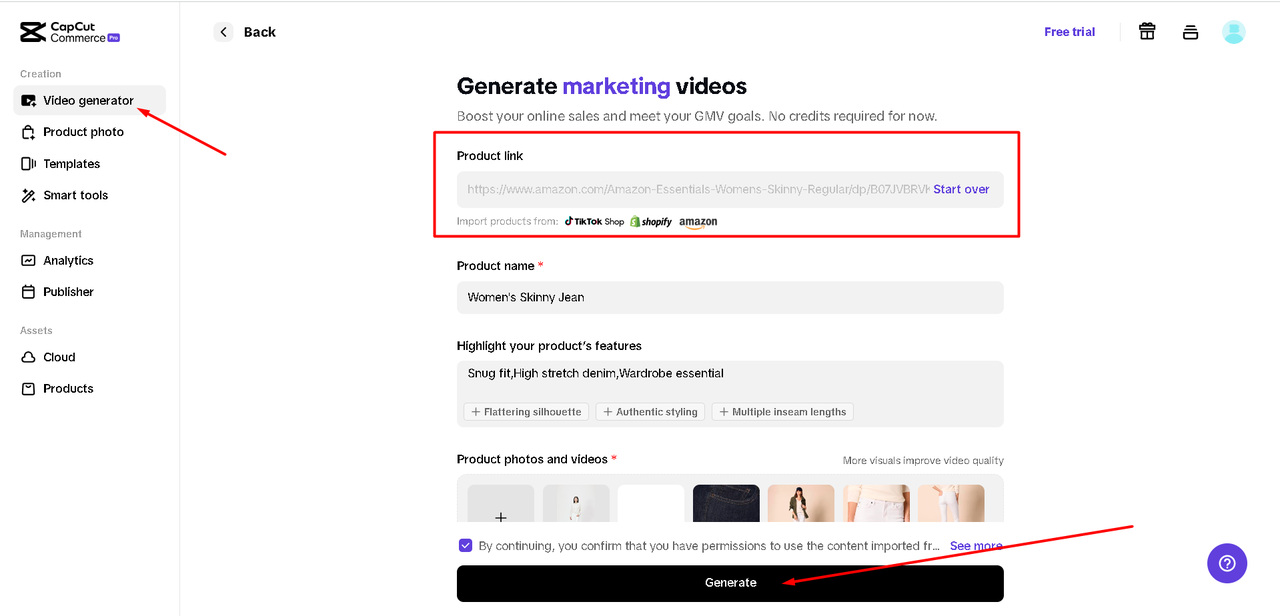Click the plus add media tile
The width and height of the screenshot is (1280, 616).
(501, 504)
